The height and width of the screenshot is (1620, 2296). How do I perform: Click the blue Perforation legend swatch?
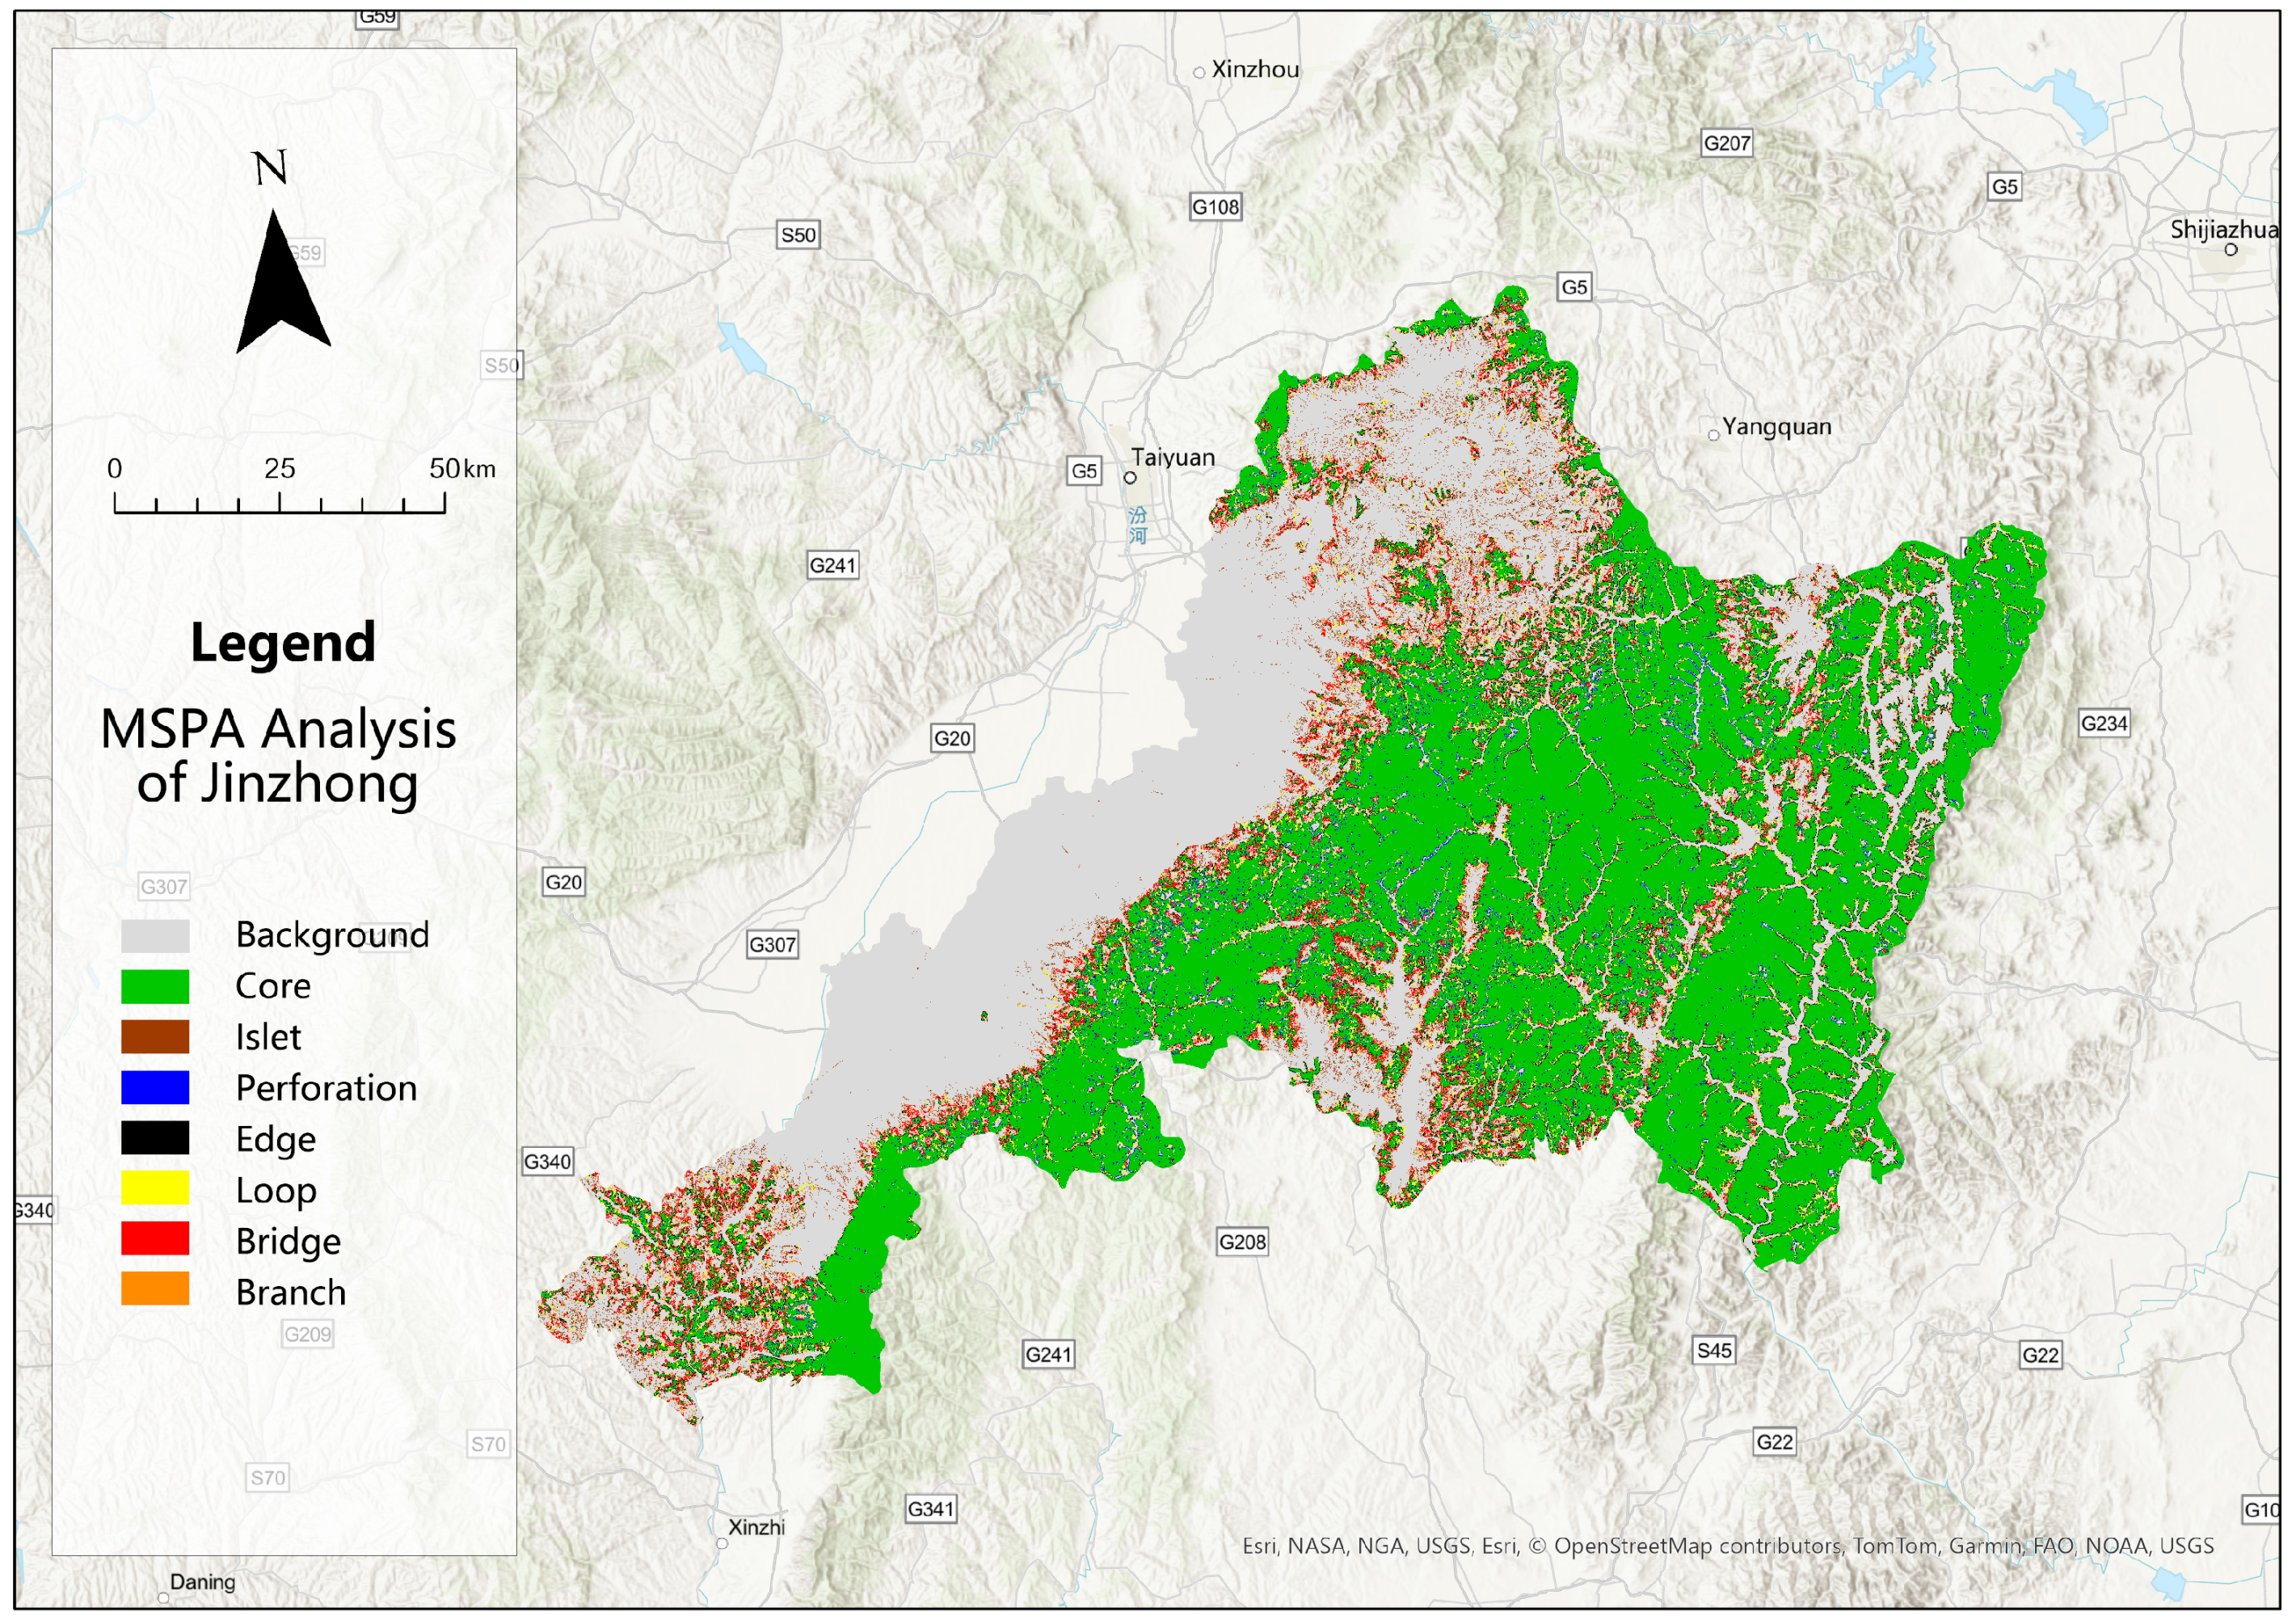click(x=155, y=1088)
